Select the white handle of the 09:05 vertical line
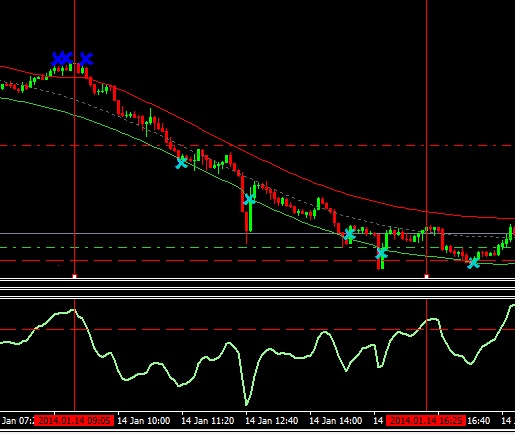 click(74, 276)
